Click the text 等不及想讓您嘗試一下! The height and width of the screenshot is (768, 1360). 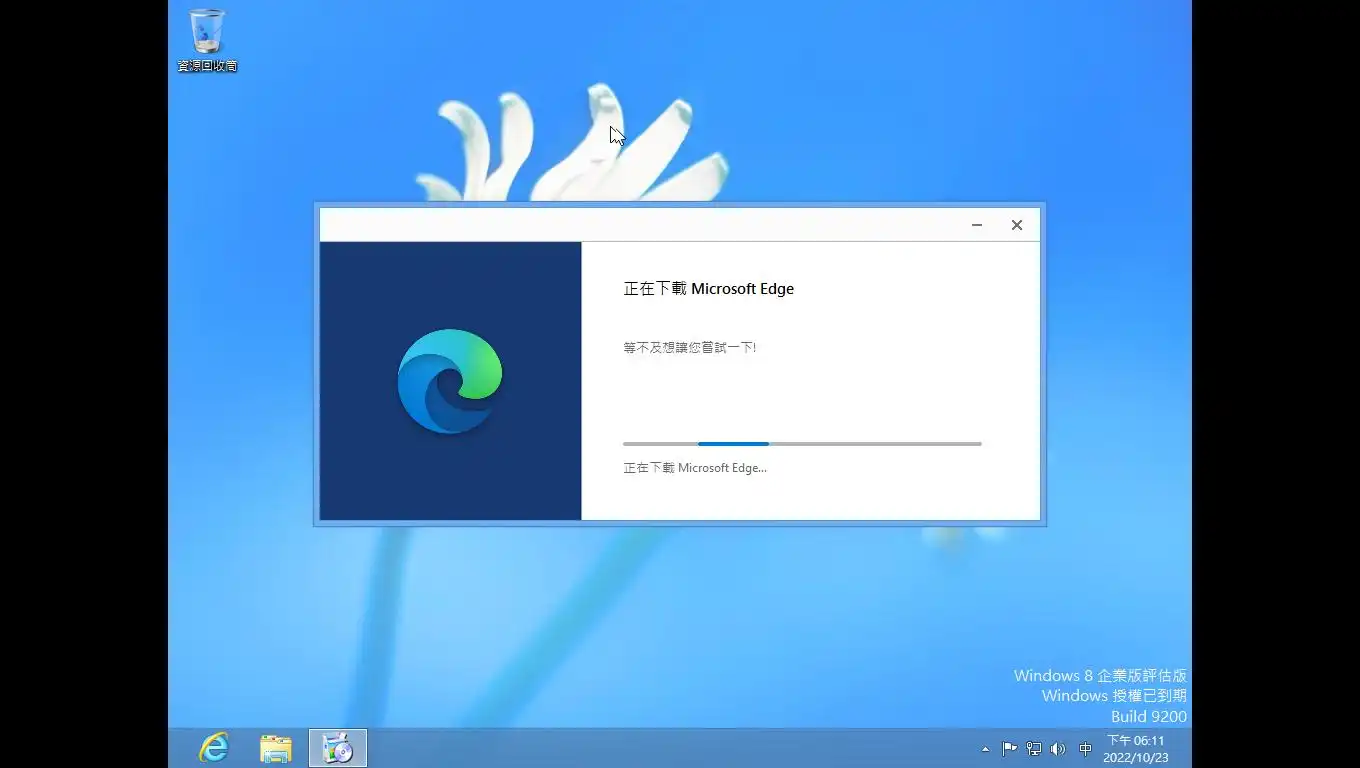point(690,347)
